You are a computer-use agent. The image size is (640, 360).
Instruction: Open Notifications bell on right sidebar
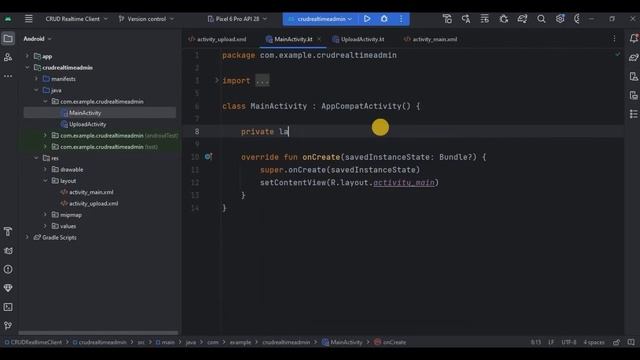click(x=634, y=38)
